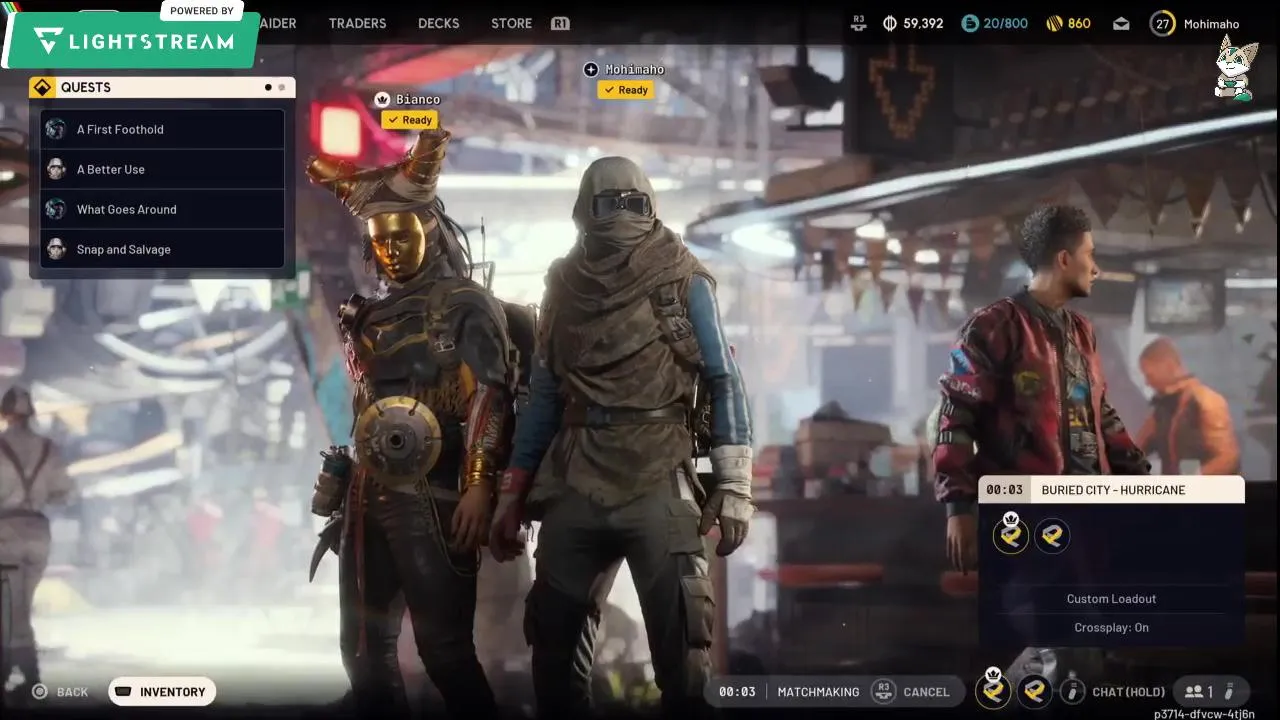This screenshot has width=1280, height=720.
Task: Click the R3 icon beside CANCEL
Action: (x=883, y=691)
